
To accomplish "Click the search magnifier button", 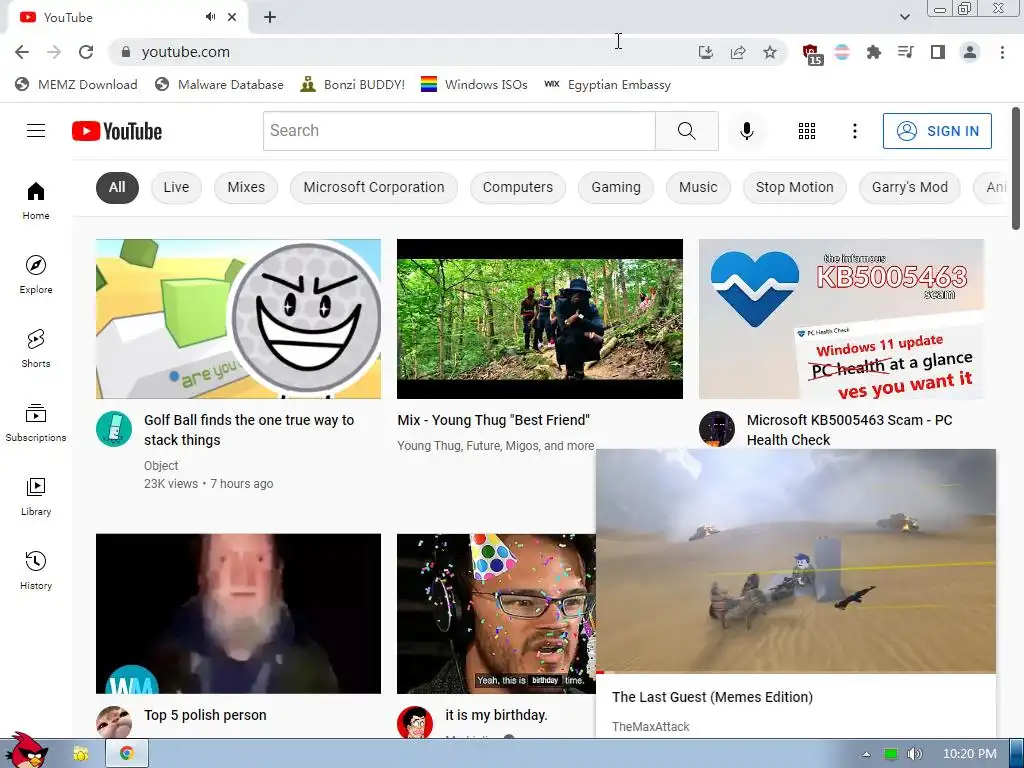I will pyautogui.click(x=686, y=131).
